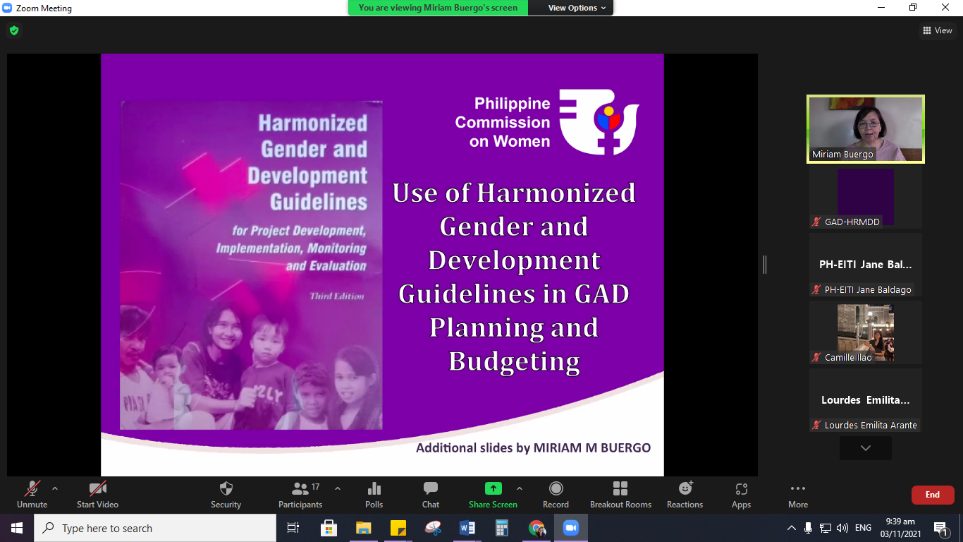Open the notification center icon
The width and height of the screenshot is (963, 542).
[941, 528]
